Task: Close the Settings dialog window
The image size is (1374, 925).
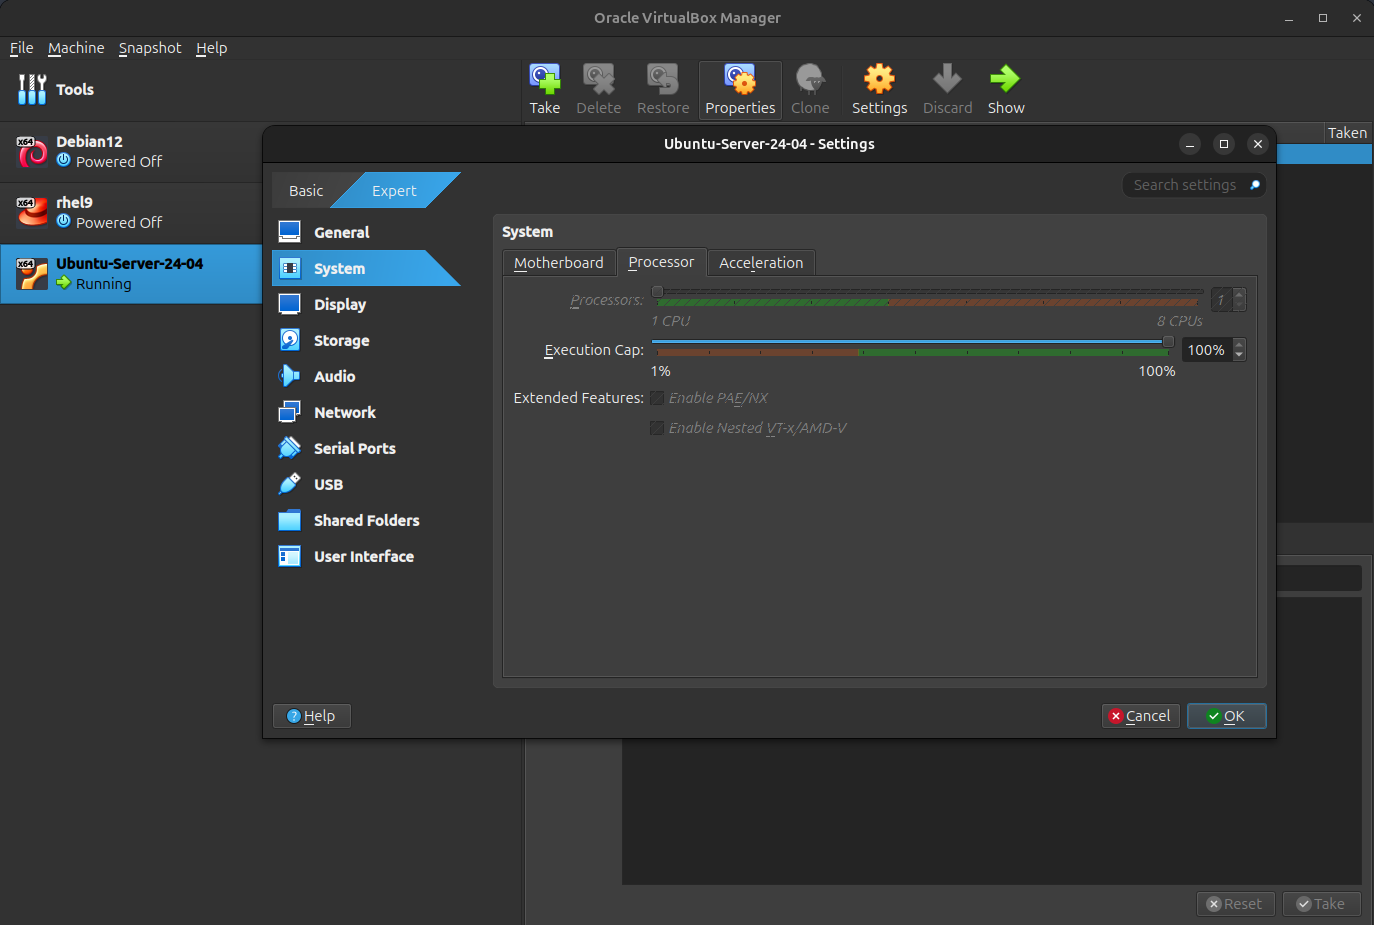Action: [x=1258, y=144]
